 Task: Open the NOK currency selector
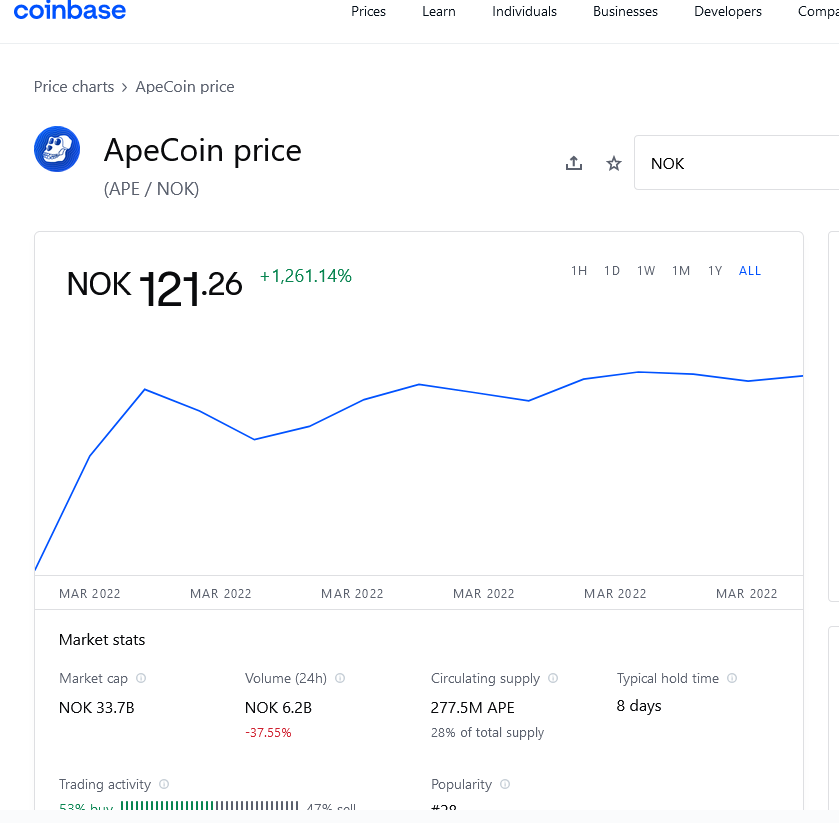pyautogui.click(x=736, y=163)
